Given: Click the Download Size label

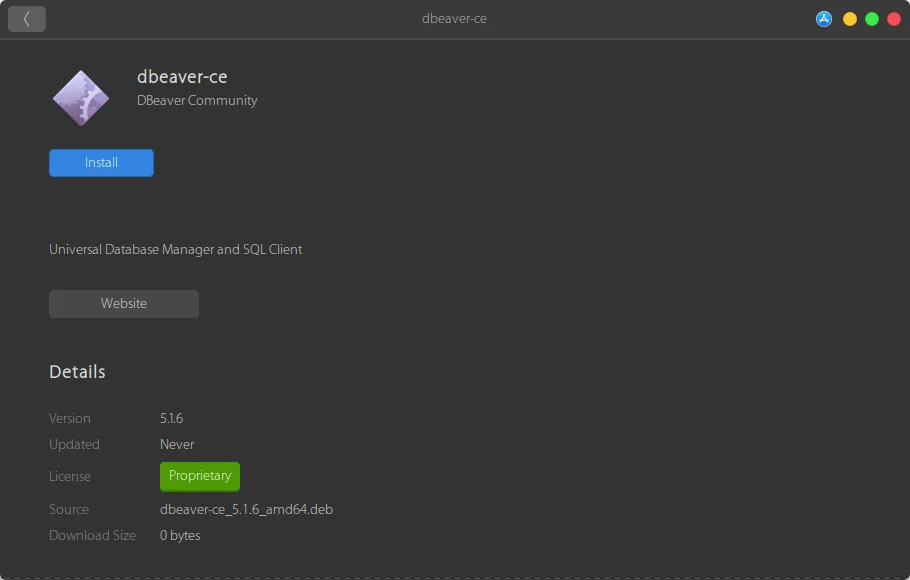Looking at the screenshot, I should tap(92, 536).
